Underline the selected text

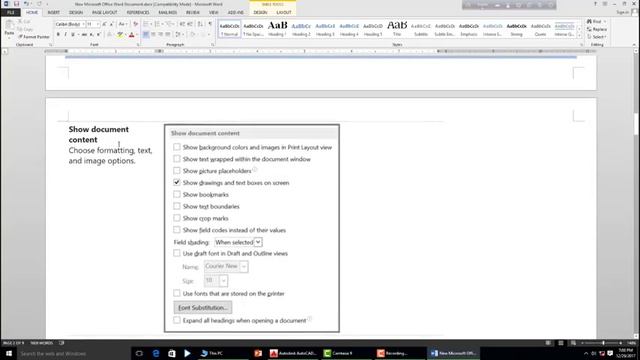(x=73, y=35)
